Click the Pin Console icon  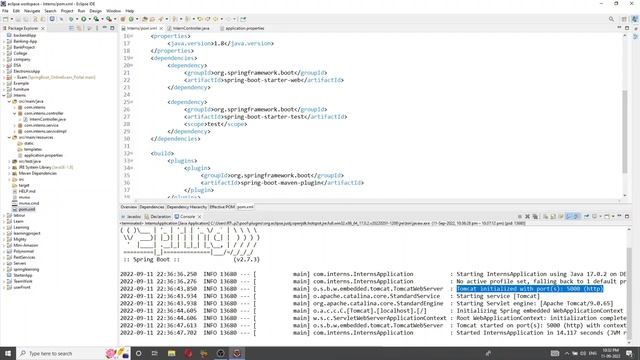tap(586, 217)
